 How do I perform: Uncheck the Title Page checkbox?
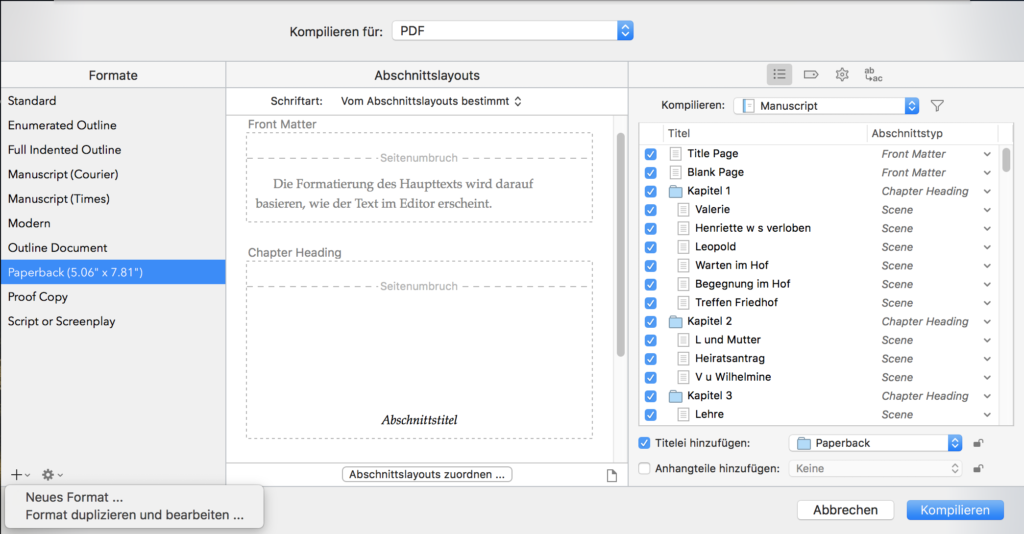click(651, 154)
